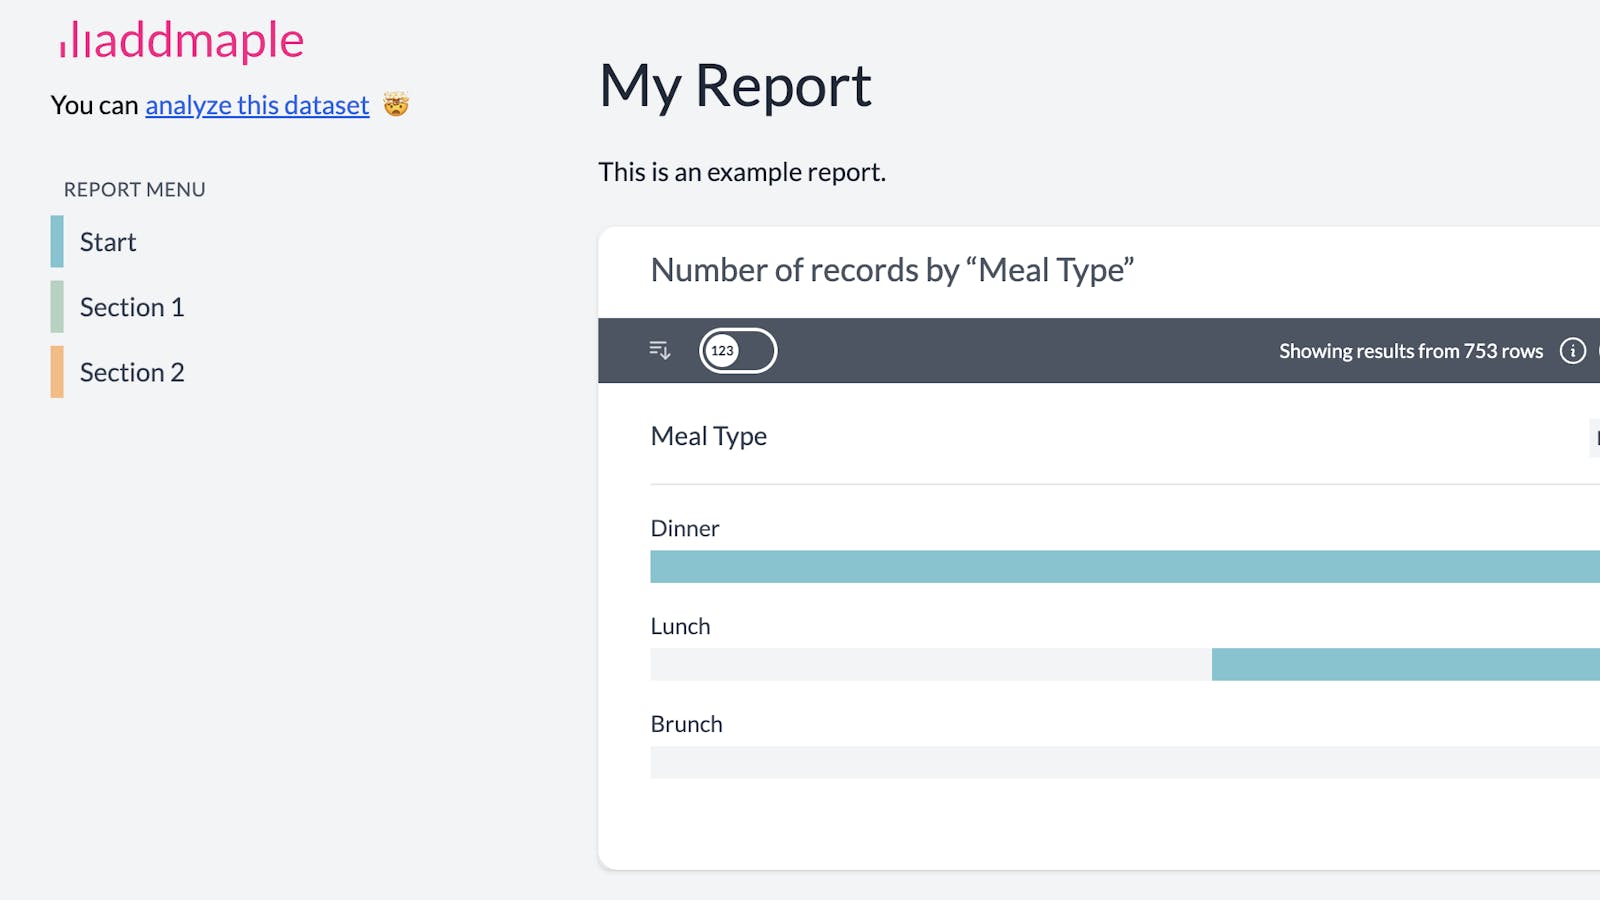Jump to Section 1 in report menu
The image size is (1600, 900).
pos(132,307)
